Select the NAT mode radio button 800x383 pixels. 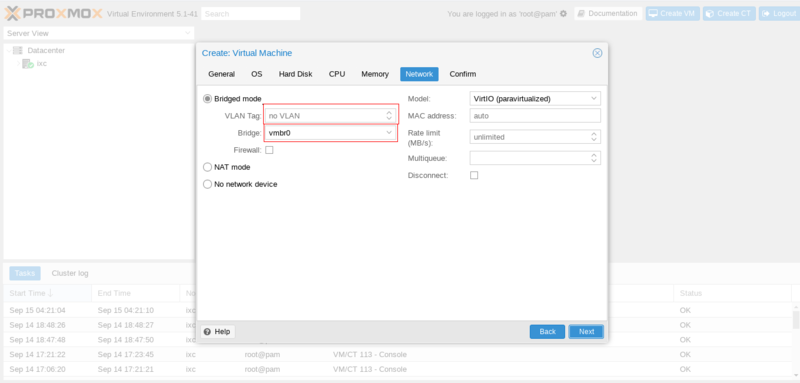[207, 167]
